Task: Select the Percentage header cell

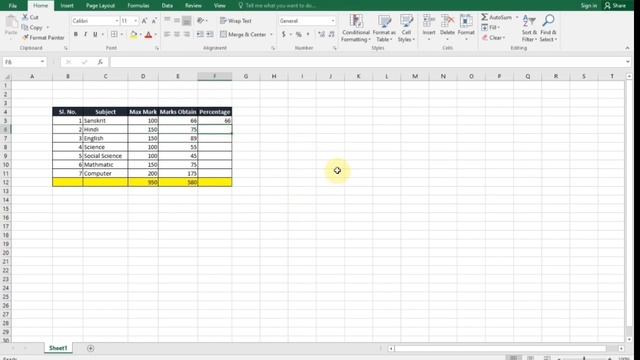Action: tap(215, 112)
